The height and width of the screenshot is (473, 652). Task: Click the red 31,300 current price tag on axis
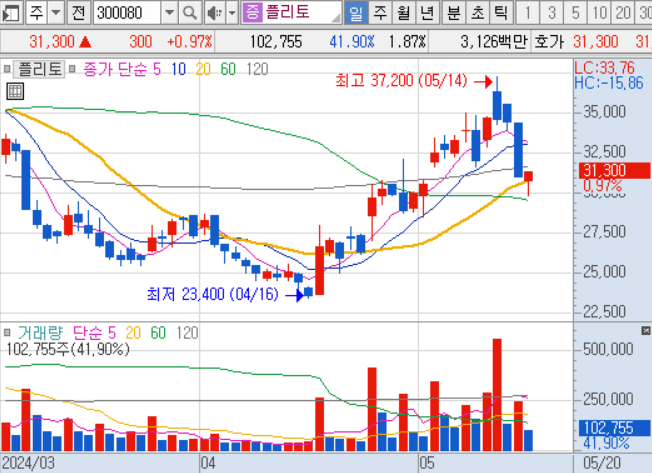[614, 170]
